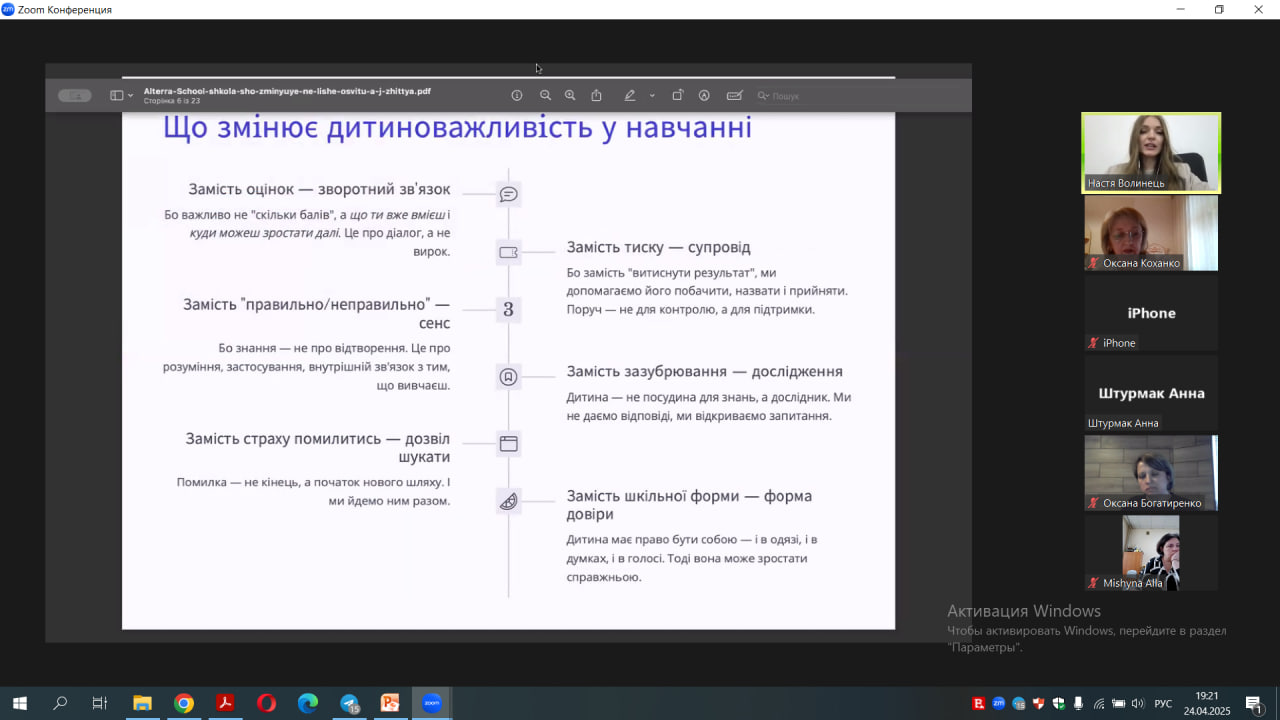Click the battery tray icon
1280x720 pixels.
[1119, 704]
